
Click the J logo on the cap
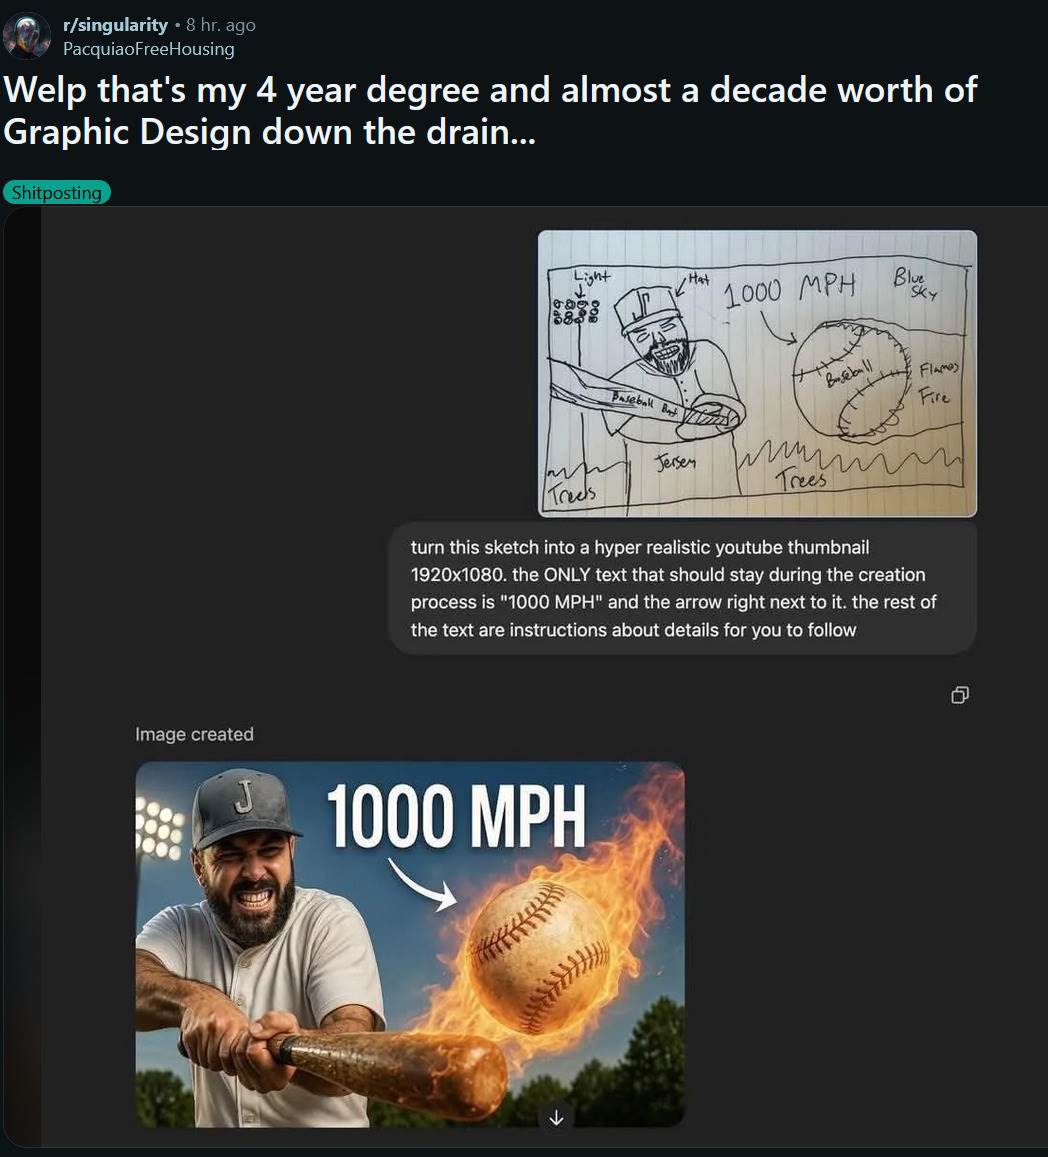[244, 797]
